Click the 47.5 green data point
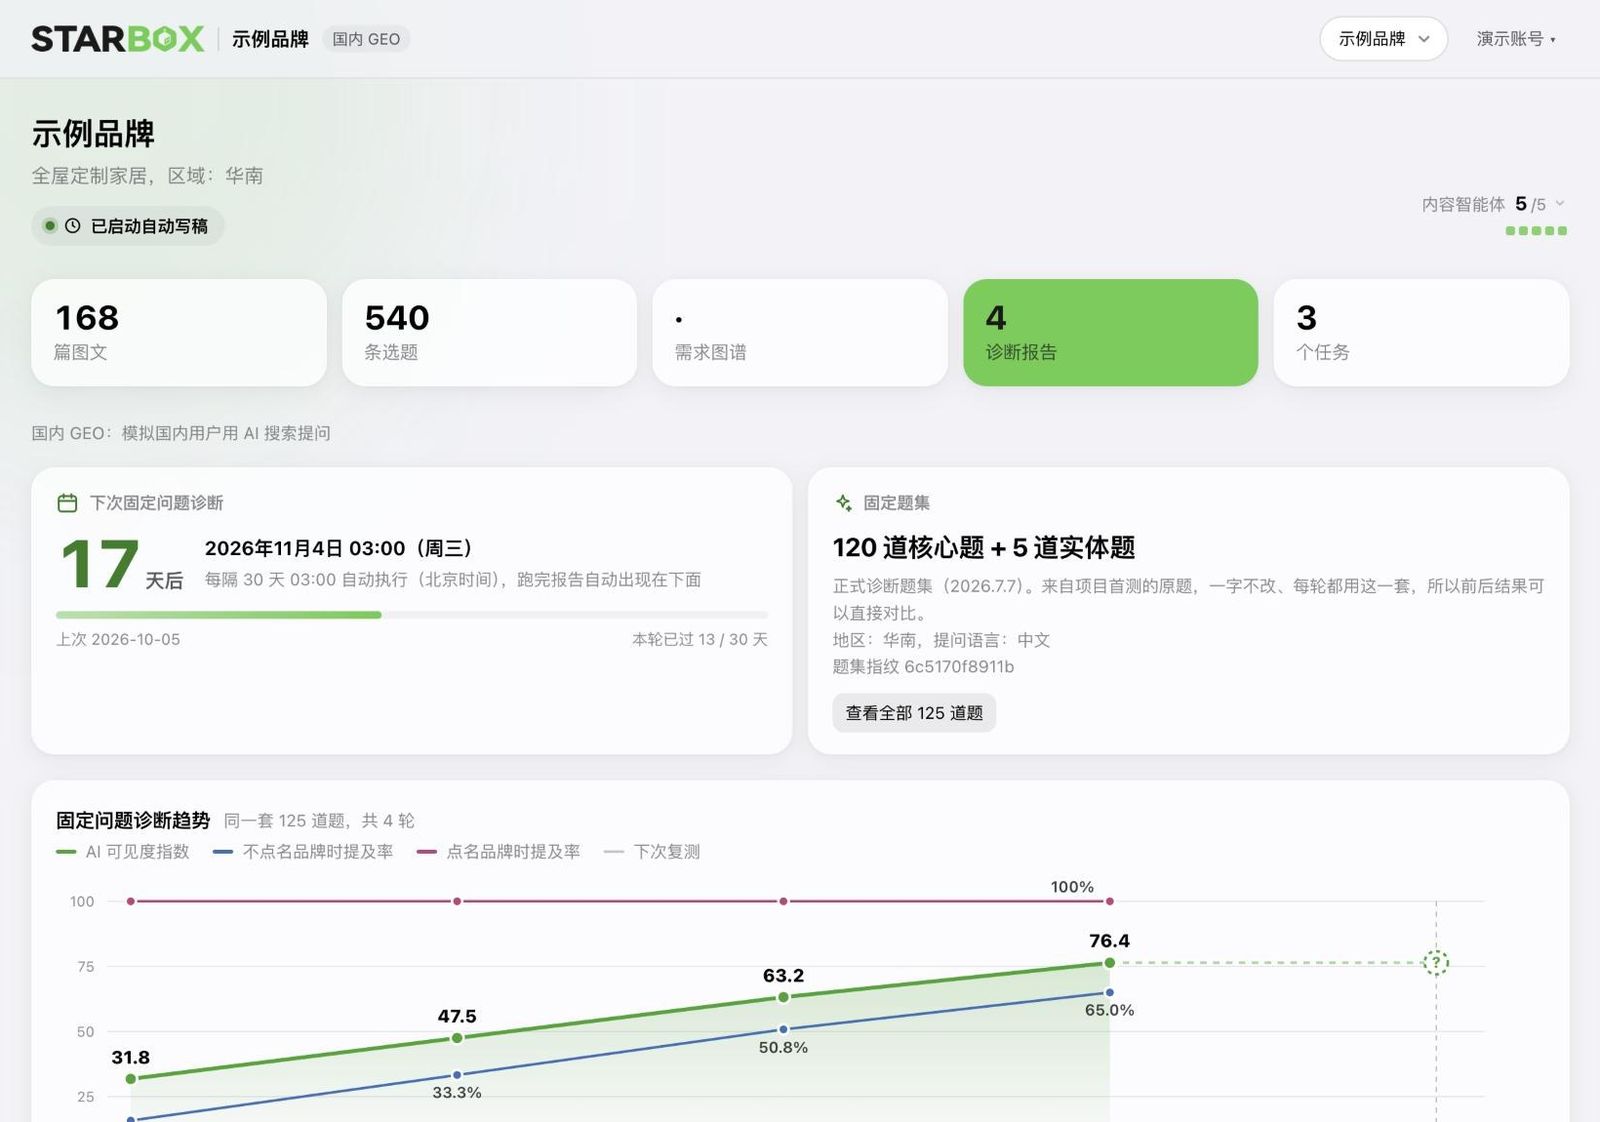The height and width of the screenshot is (1122, 1600). tap(457, 1038)
